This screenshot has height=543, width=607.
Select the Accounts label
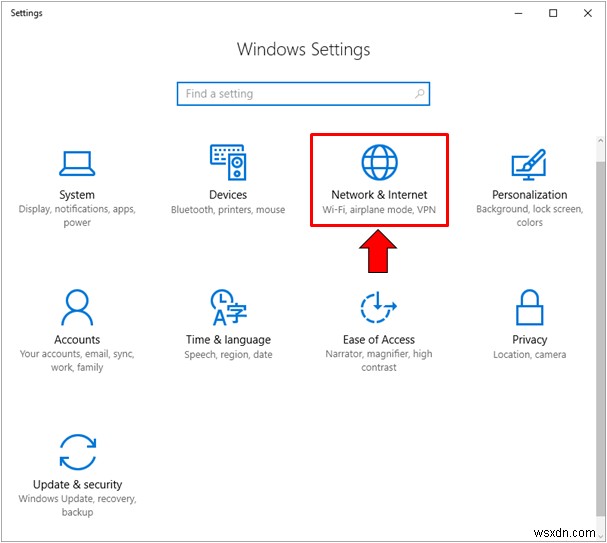tap(77, 340)
